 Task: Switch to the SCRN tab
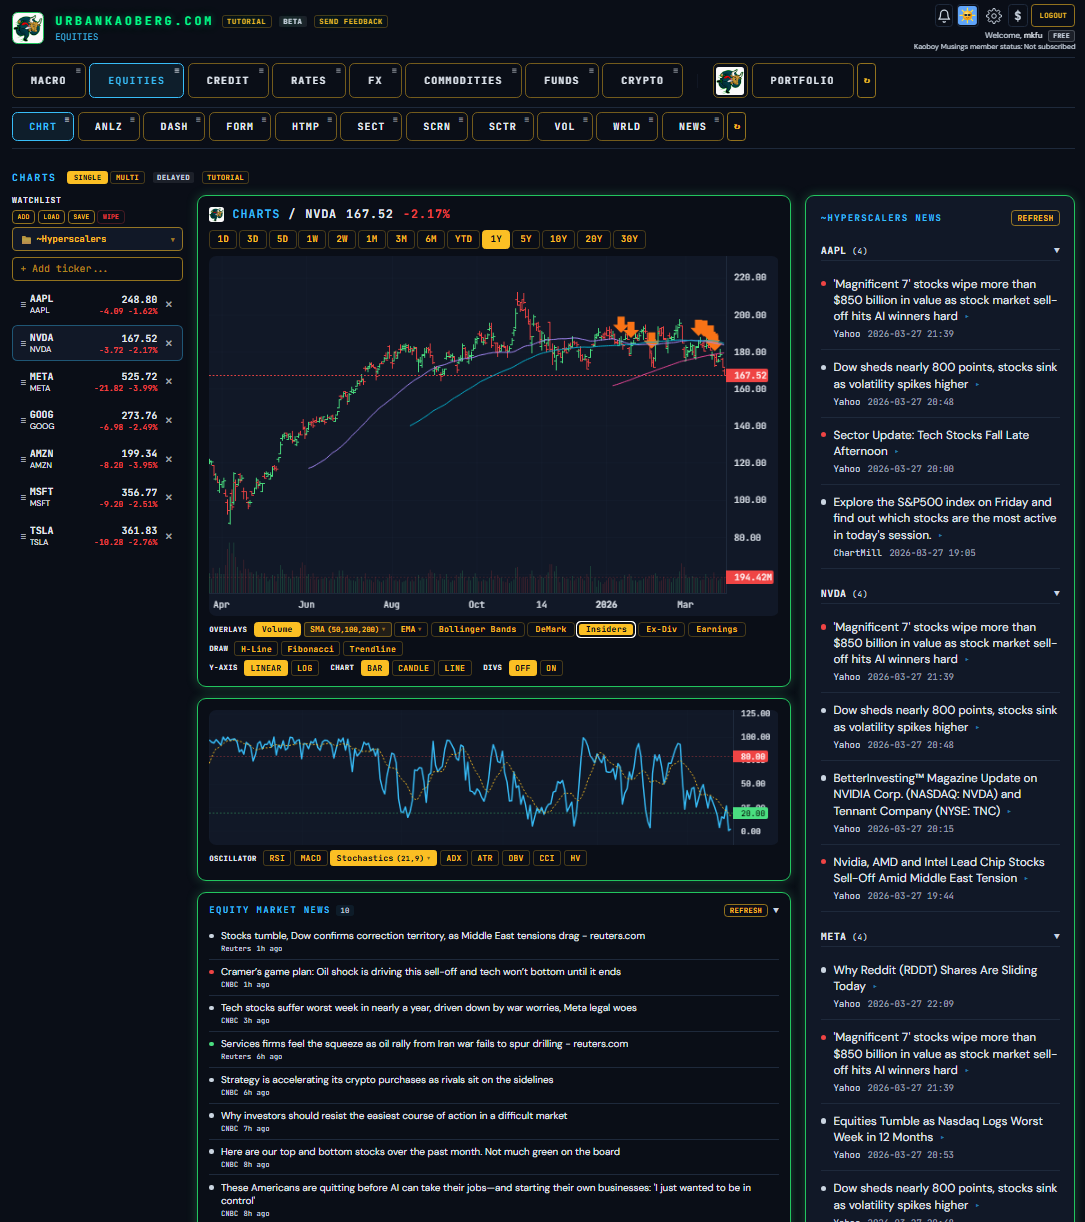point(436,126)
